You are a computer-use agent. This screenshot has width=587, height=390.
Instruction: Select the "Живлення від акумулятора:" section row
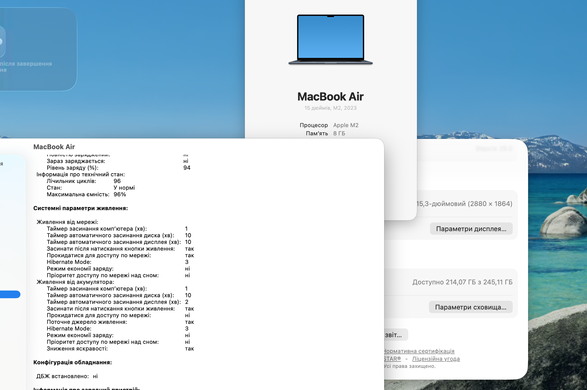(75, 282)
